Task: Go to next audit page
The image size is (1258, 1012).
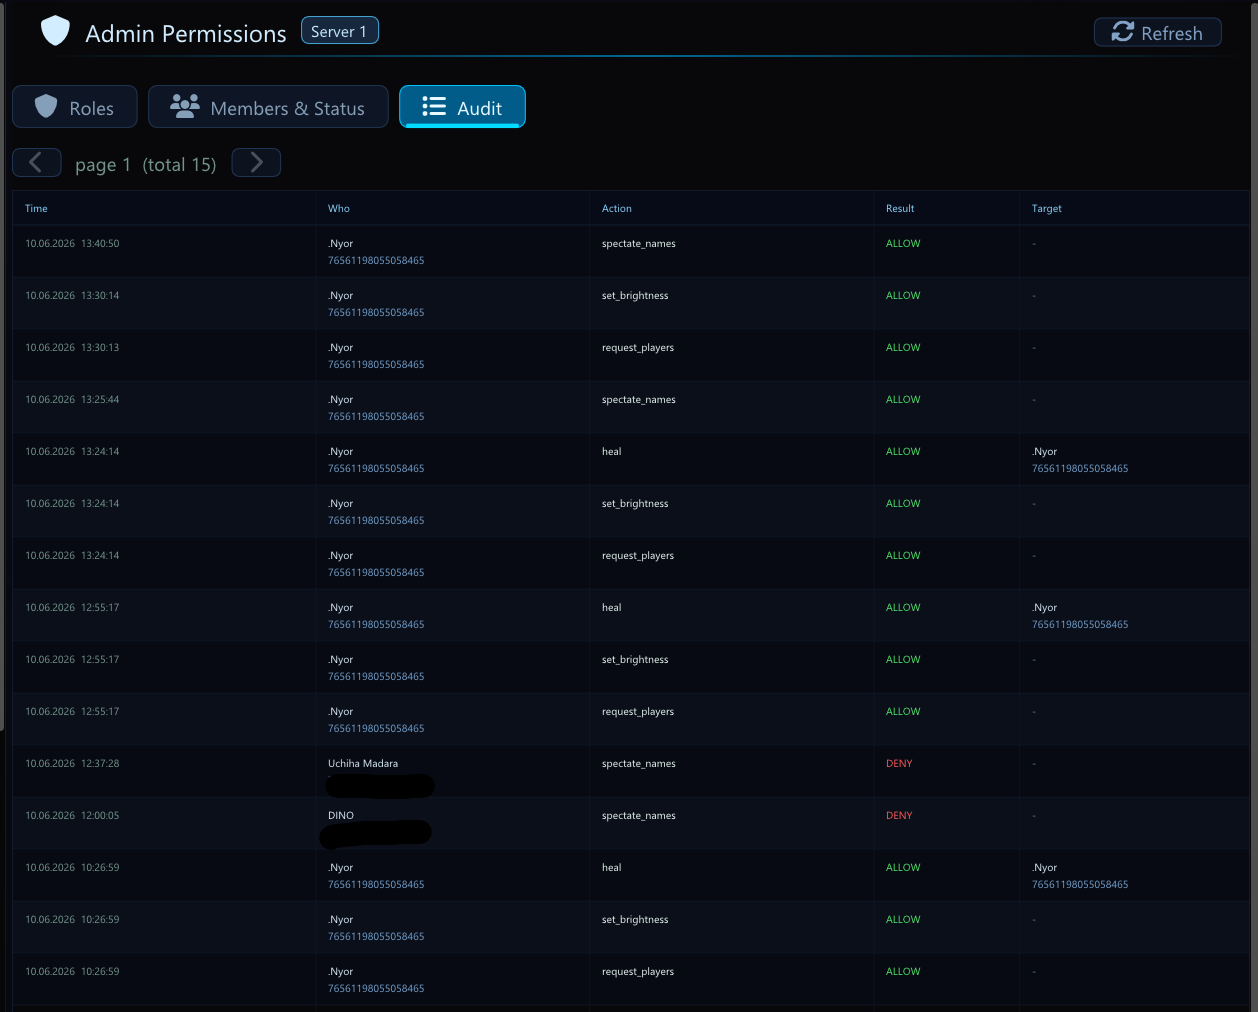Action: coord(256,162)
